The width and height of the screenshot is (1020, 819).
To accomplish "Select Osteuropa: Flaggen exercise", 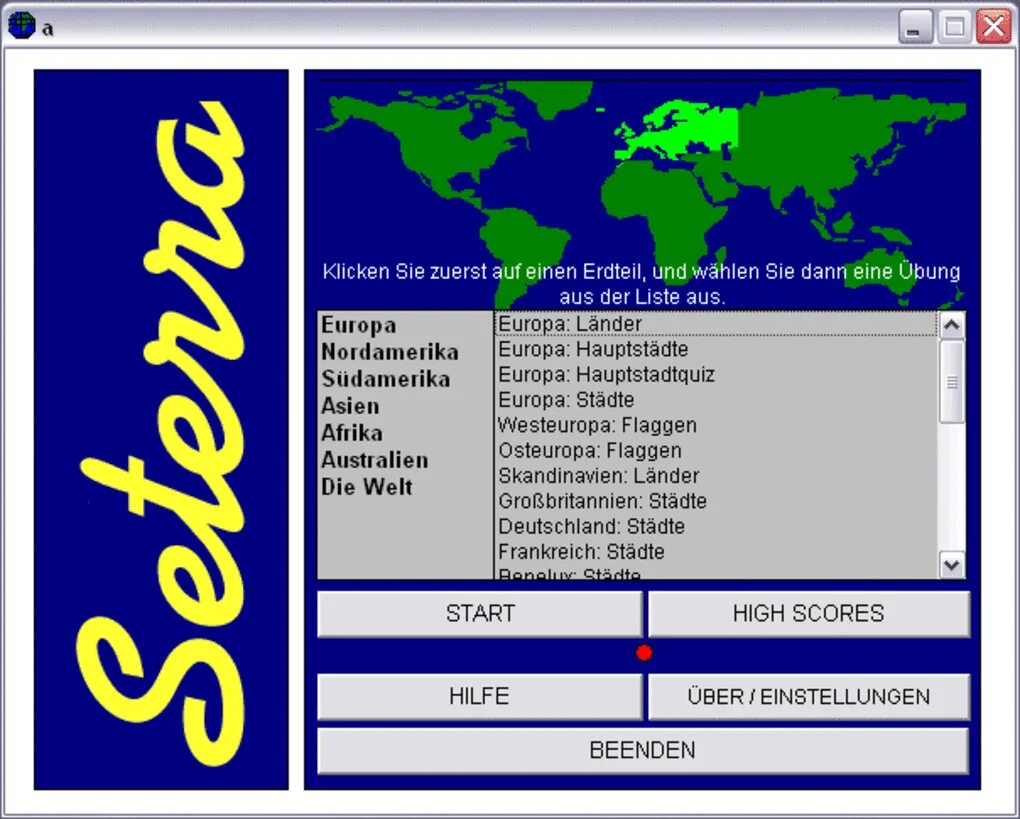I will click(716, 450).
